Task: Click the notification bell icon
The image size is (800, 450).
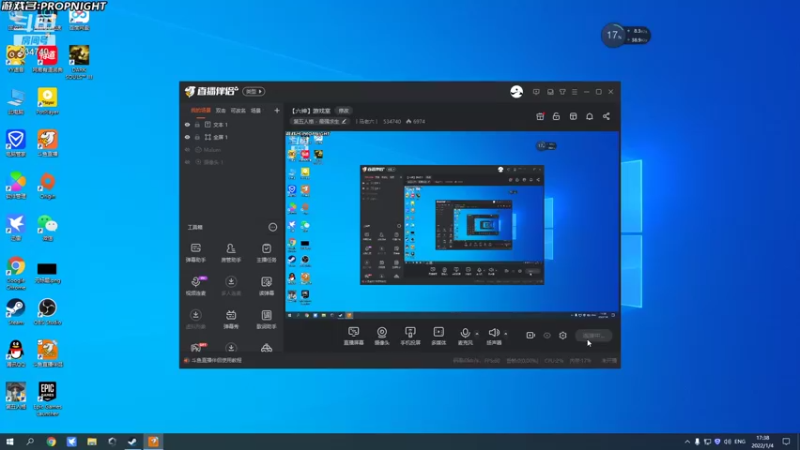Action: click(x=589, y=116)
